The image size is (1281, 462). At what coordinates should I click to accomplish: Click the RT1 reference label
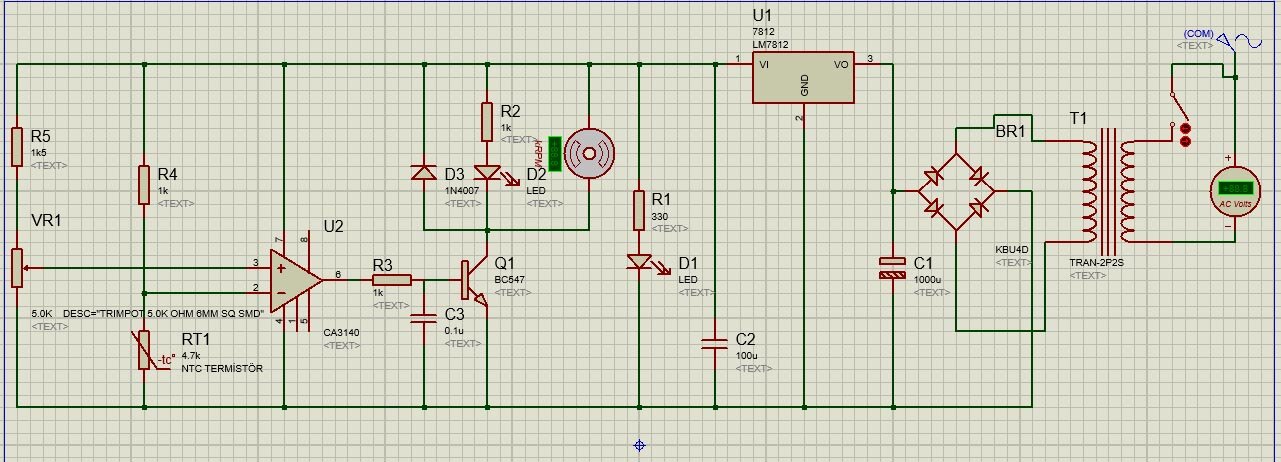tap(196, 338)
